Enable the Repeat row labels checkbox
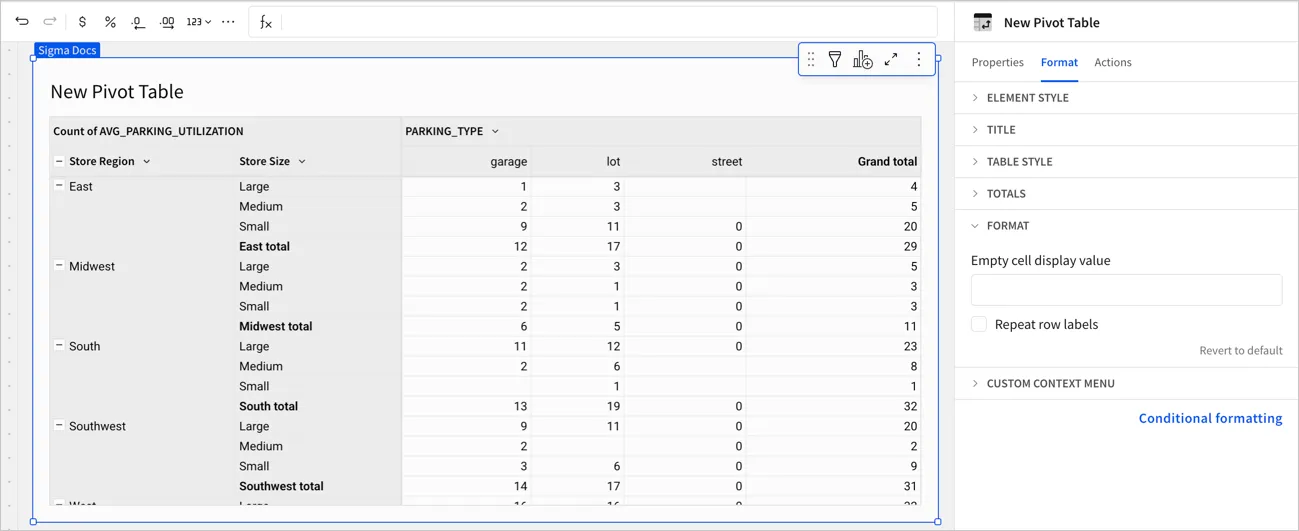This screenshot has width=1299, height=531. 979,324
